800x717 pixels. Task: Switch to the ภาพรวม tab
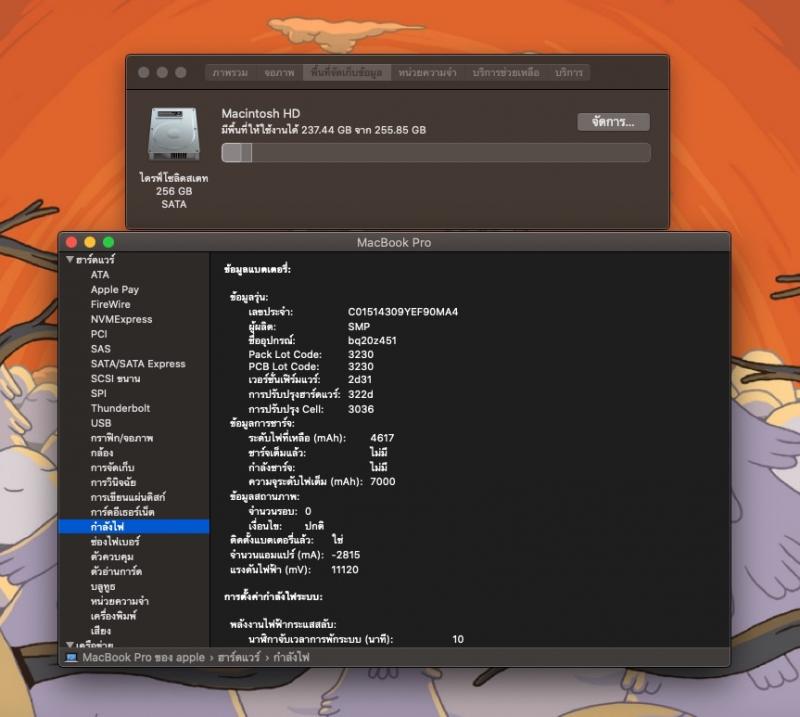231,72
